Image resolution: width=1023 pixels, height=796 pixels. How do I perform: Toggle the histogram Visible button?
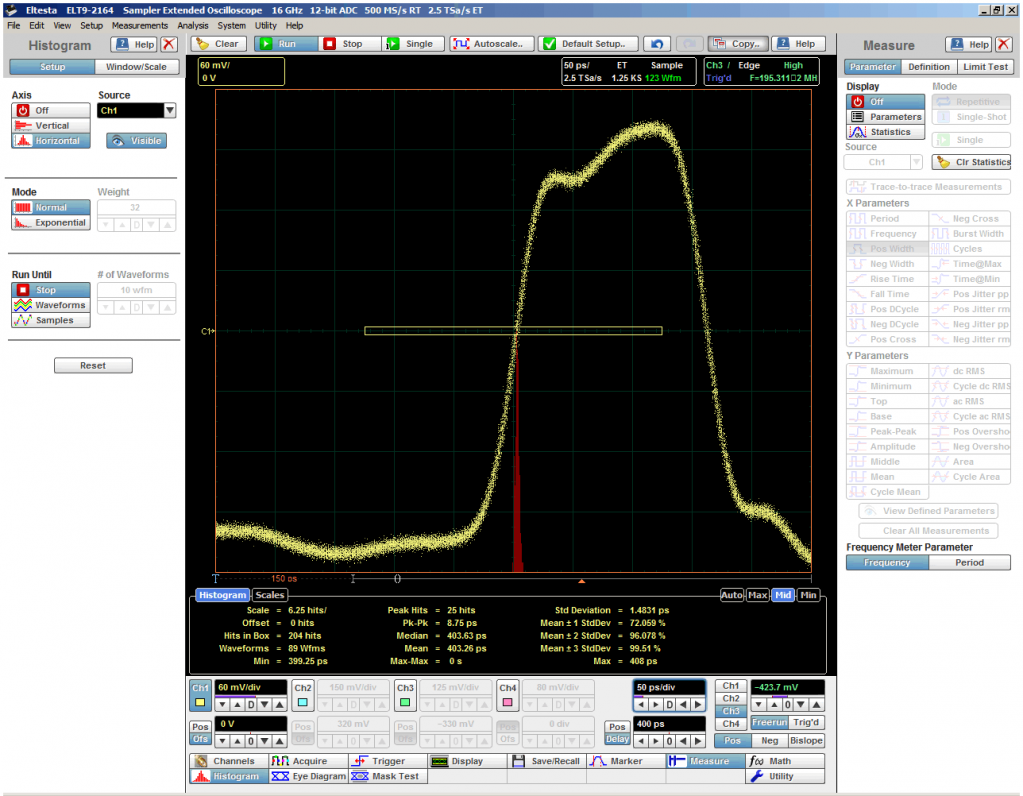[136, 141]
